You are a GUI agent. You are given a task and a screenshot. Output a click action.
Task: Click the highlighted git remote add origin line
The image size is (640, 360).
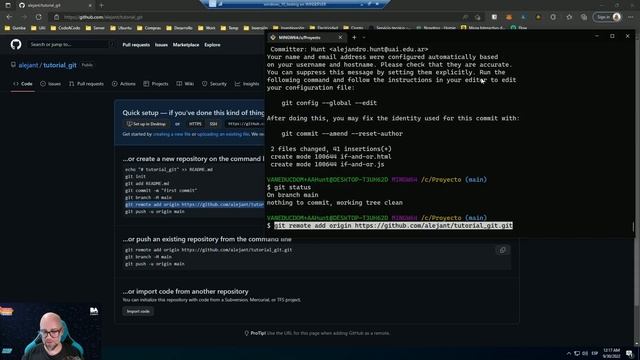[x=195, y=204]
